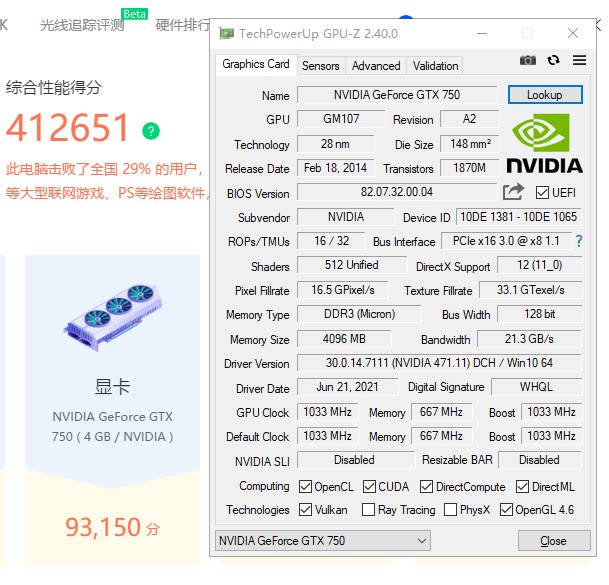Click the Driver Date value Jun 21, 2021
The height and width of the screenshot is (585, 609).
point(347,387)
